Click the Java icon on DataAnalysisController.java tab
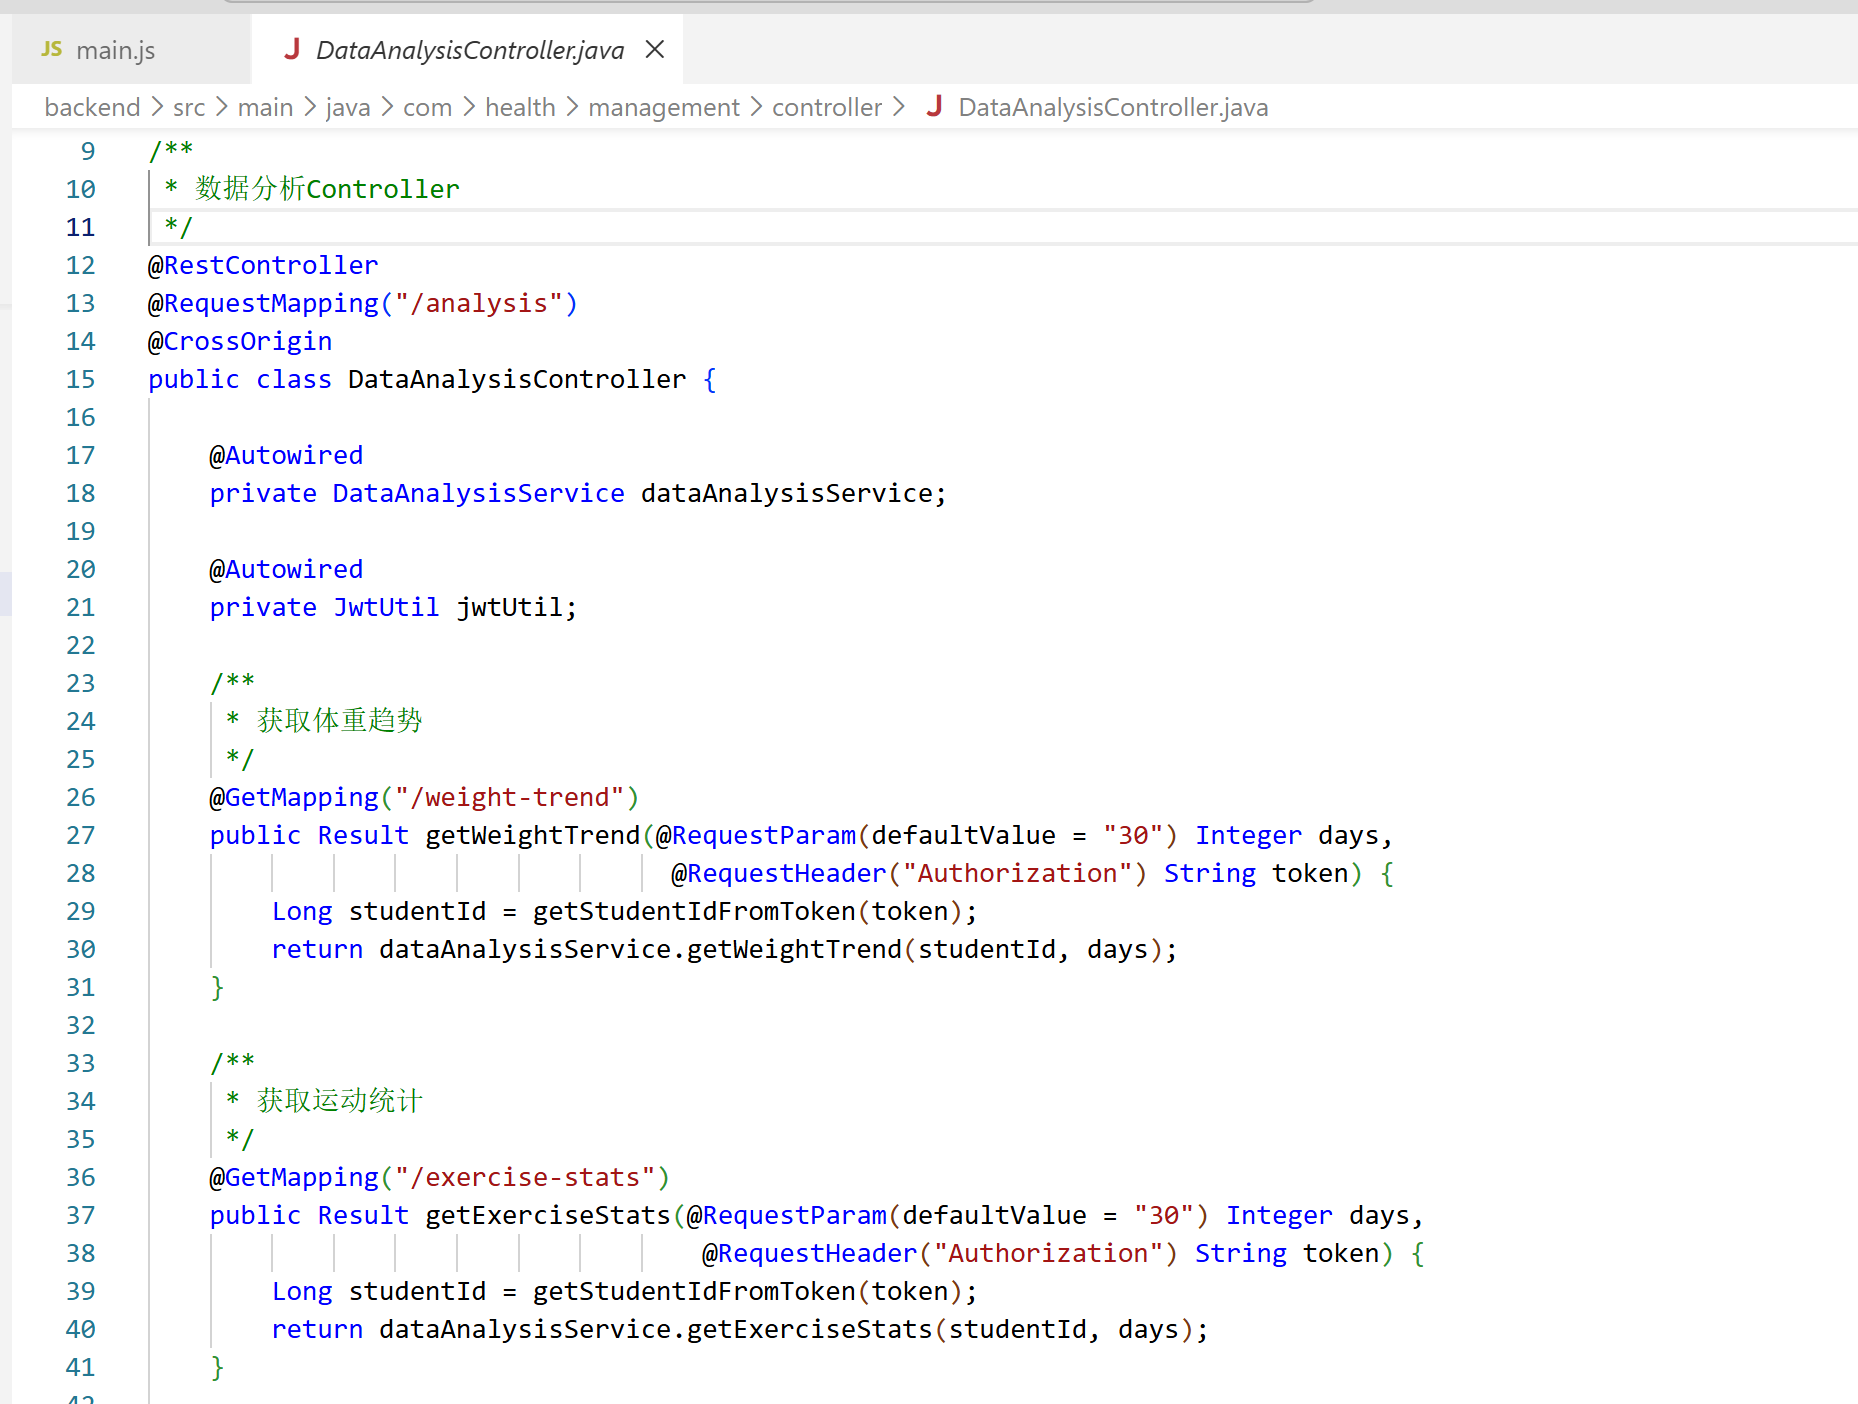 292,49
